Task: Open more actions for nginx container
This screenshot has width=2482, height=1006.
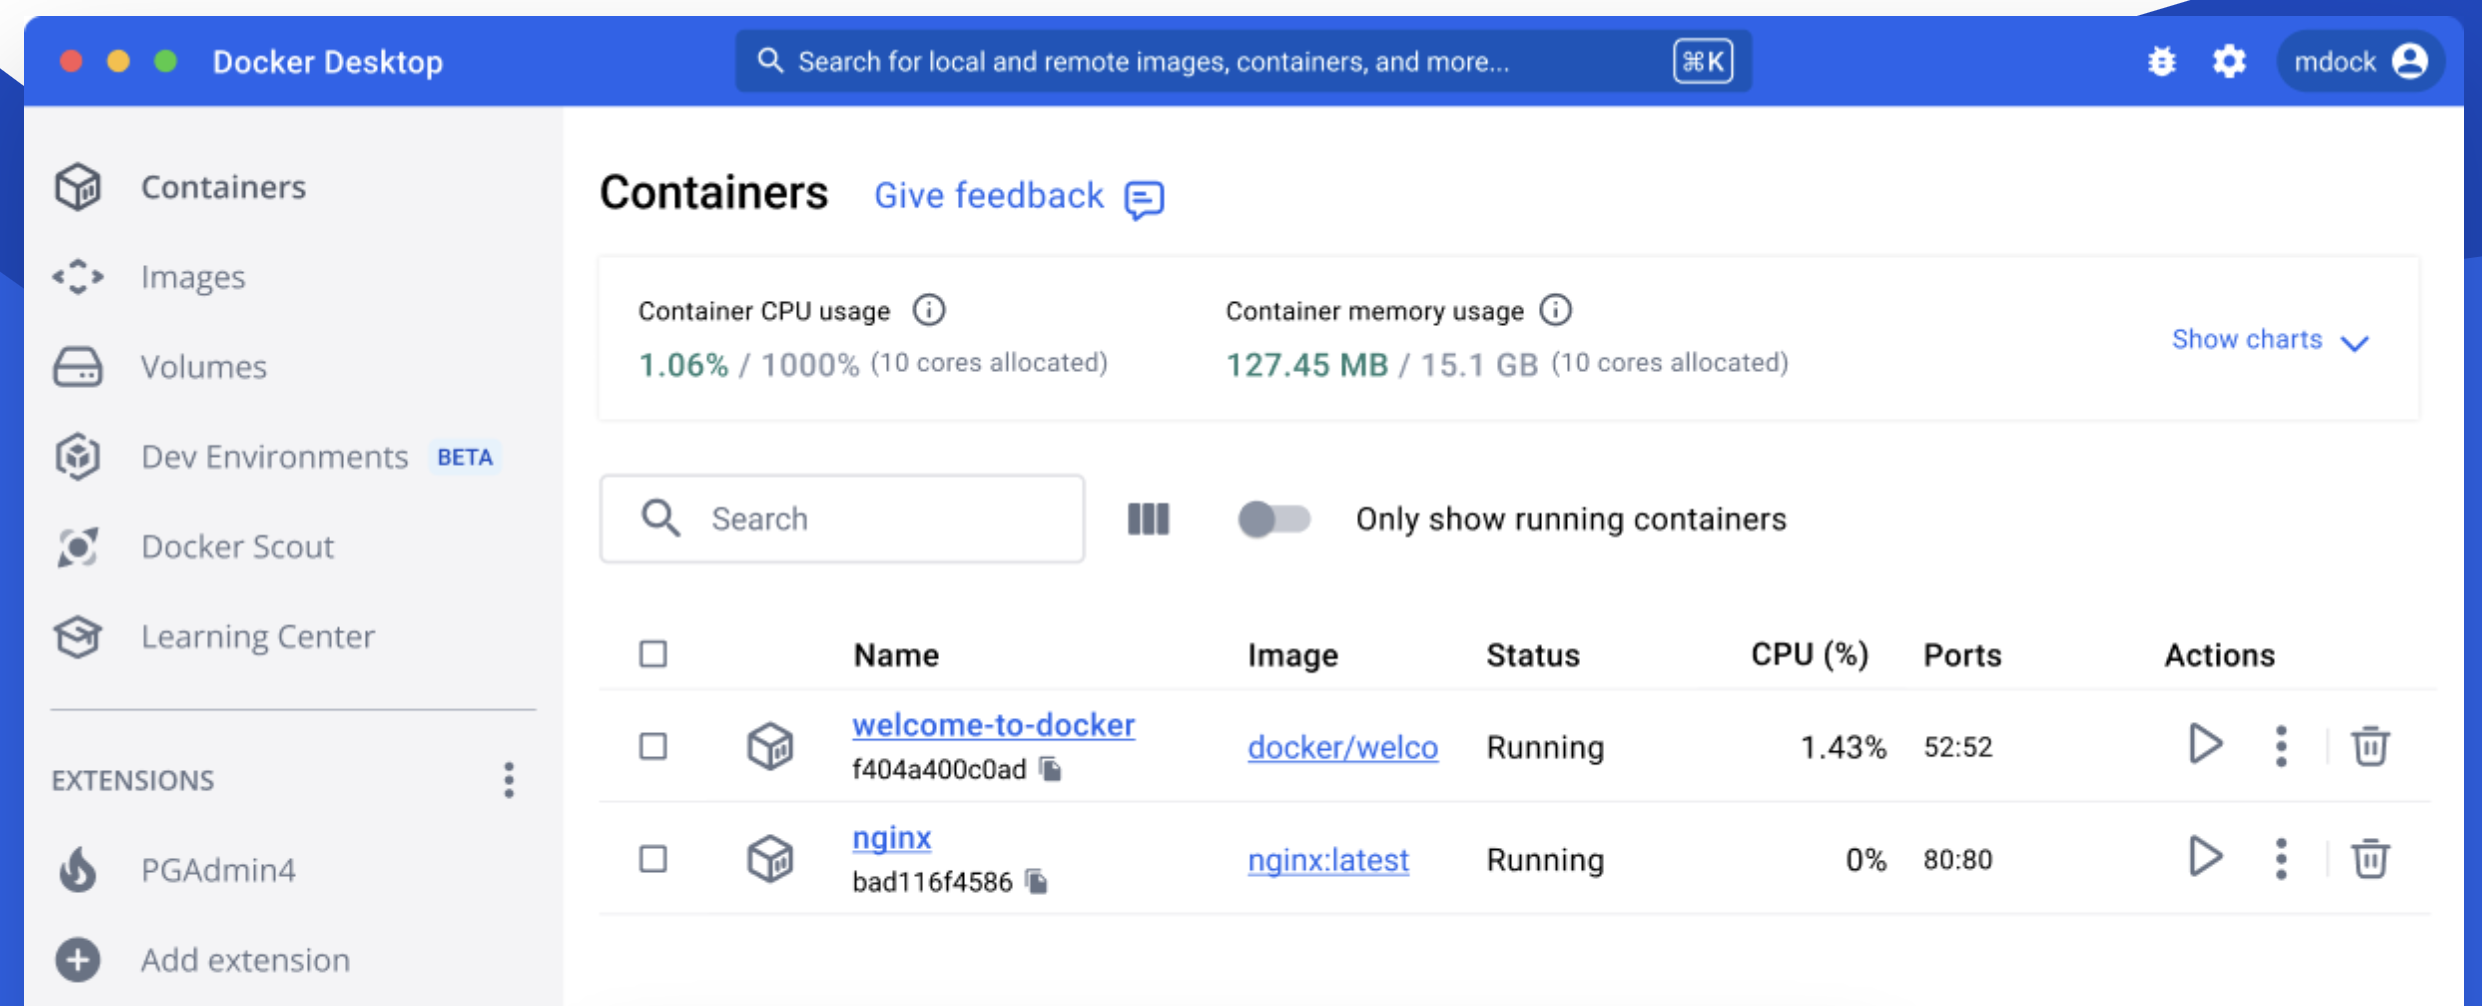Action: [x=2281, y=858]
